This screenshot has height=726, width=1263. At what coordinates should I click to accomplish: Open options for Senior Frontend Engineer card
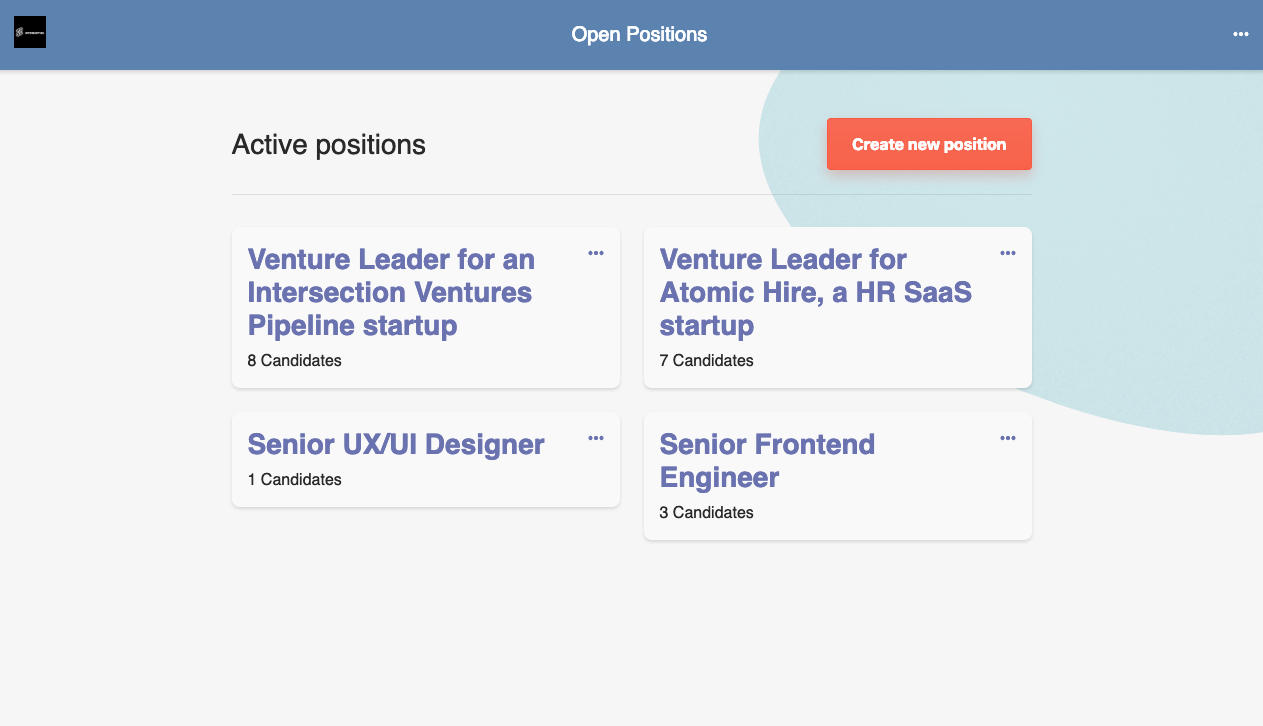1008,438
